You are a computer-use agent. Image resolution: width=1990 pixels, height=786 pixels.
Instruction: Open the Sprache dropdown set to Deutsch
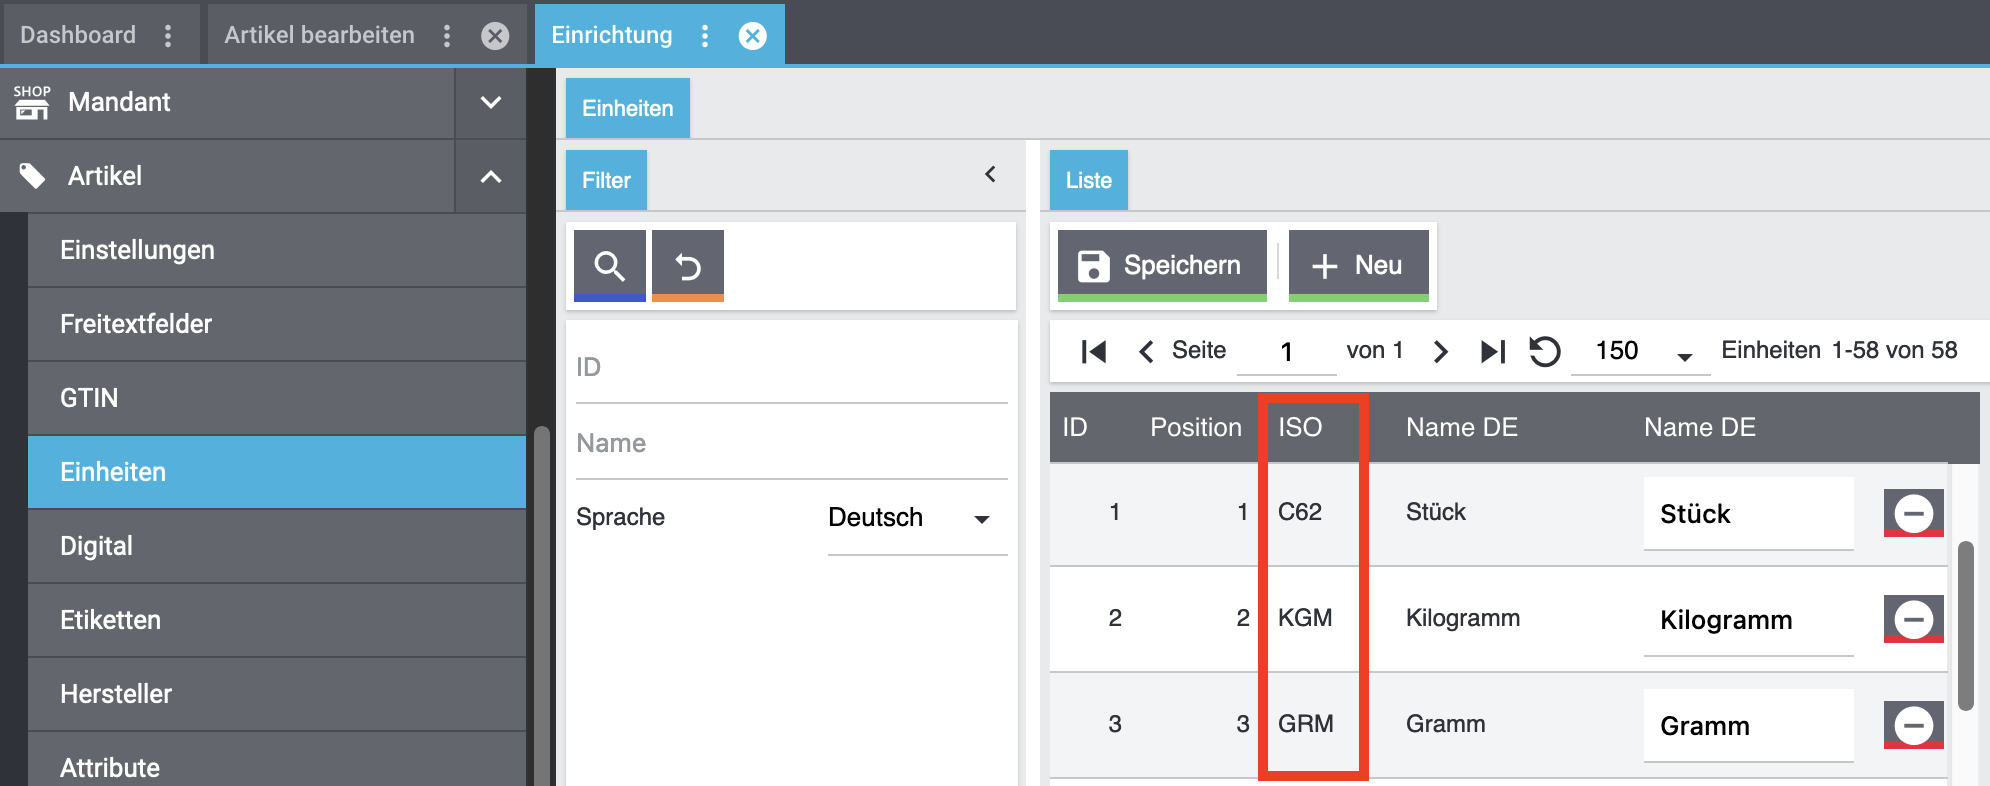(908, 518)
